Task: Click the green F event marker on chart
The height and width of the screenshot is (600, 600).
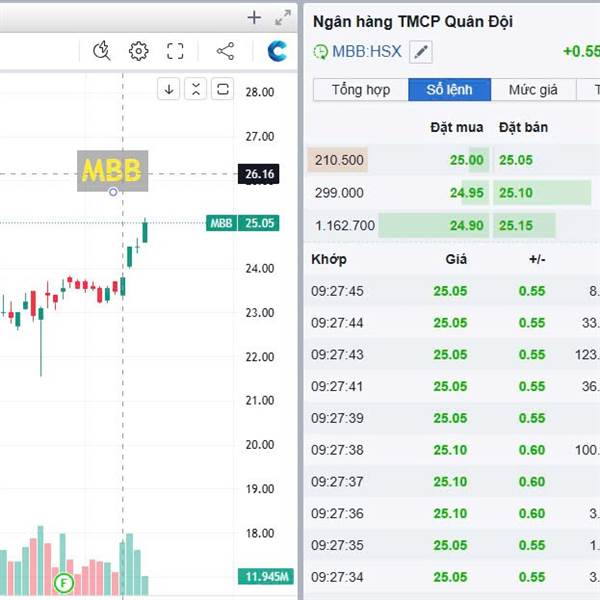Action: [x=64, y=583]
